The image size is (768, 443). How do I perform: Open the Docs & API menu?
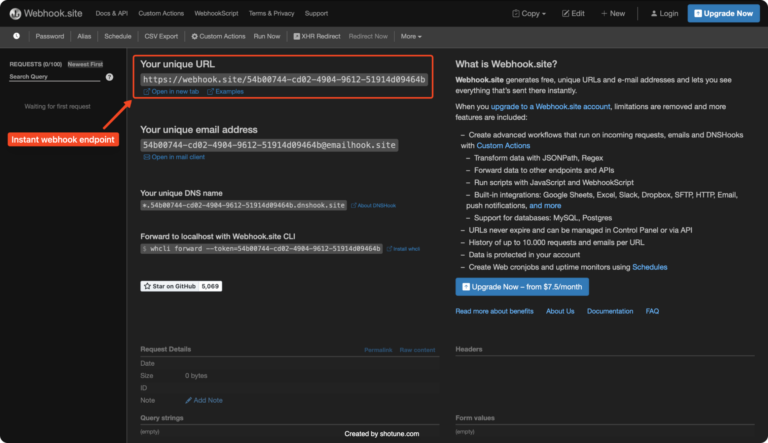coord(112,13)
